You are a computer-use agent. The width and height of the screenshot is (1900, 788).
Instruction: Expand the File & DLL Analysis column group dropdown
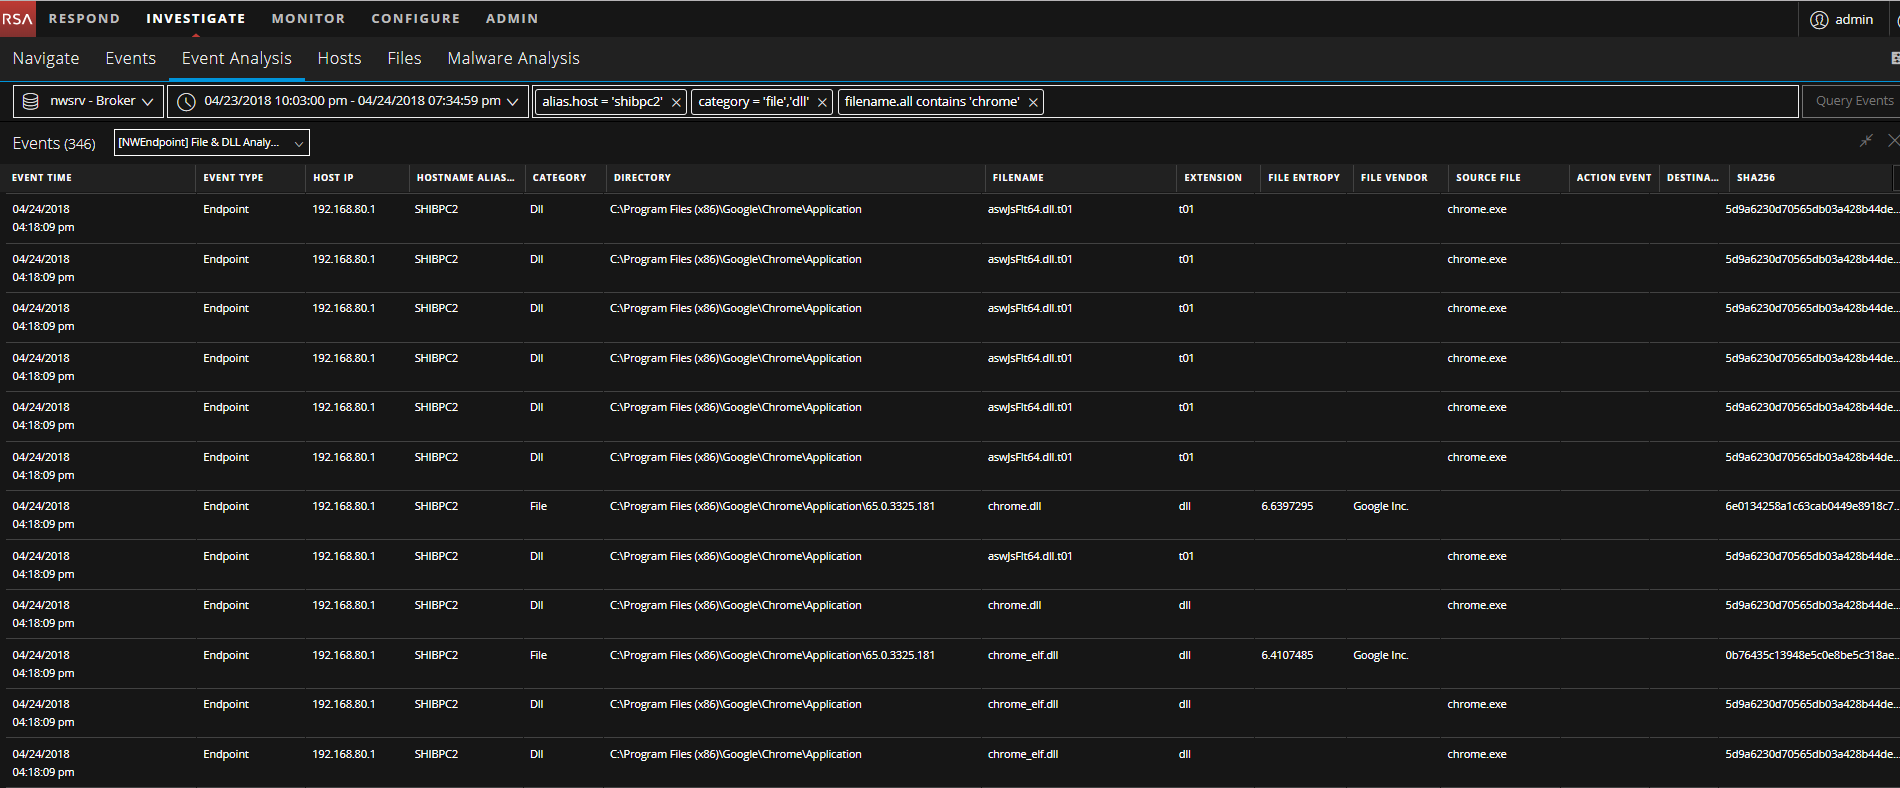click(298, 143)
